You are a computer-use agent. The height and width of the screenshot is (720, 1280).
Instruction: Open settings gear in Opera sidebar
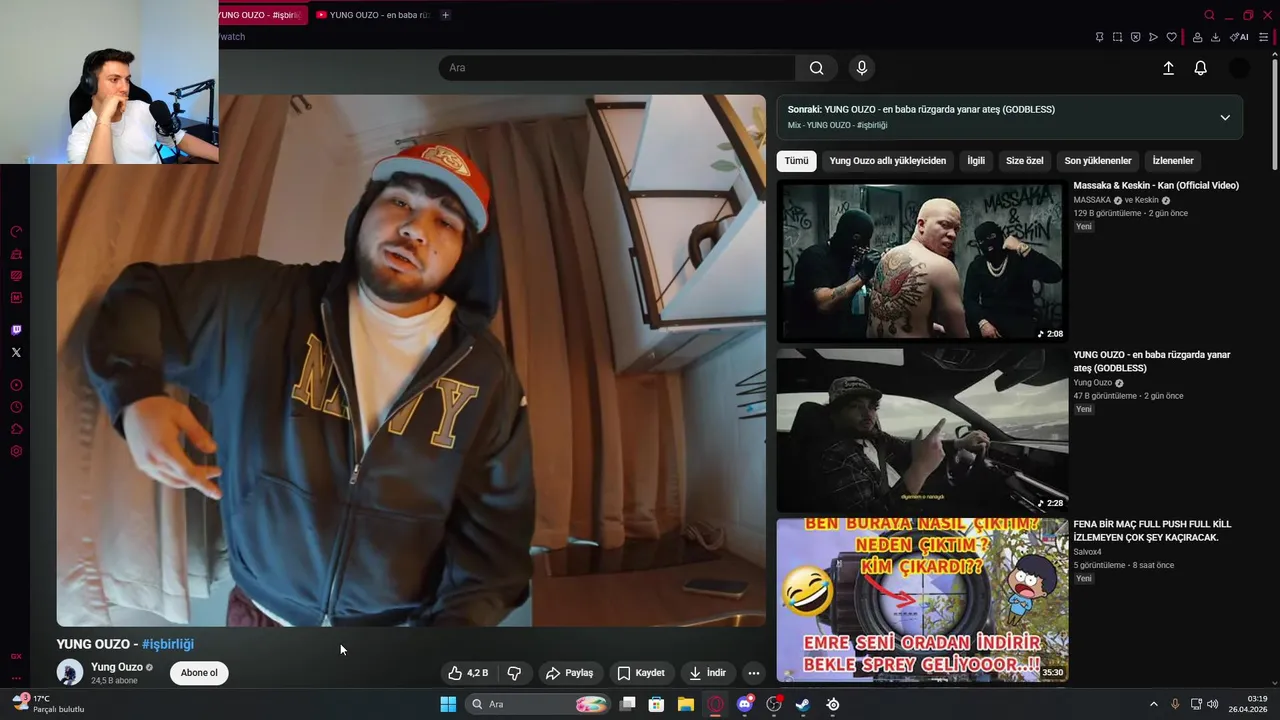(16, 451)
